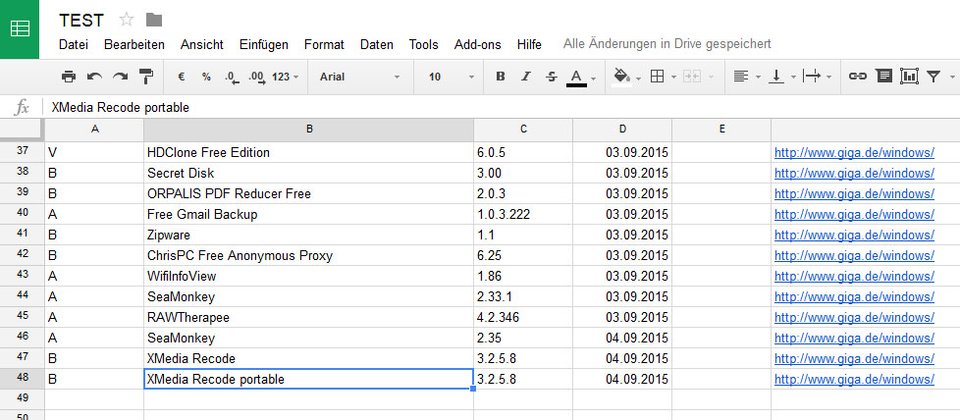Select column D header
The image size is (960, 420).
[x=622, y=129]
